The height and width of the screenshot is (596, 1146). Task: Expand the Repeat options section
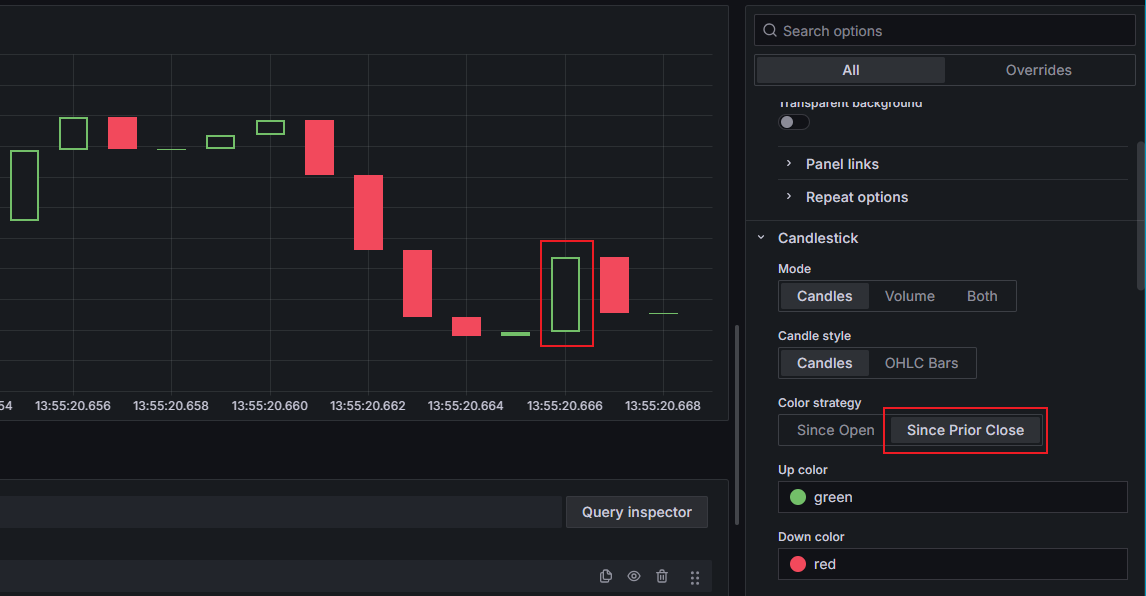click(856, 197)
